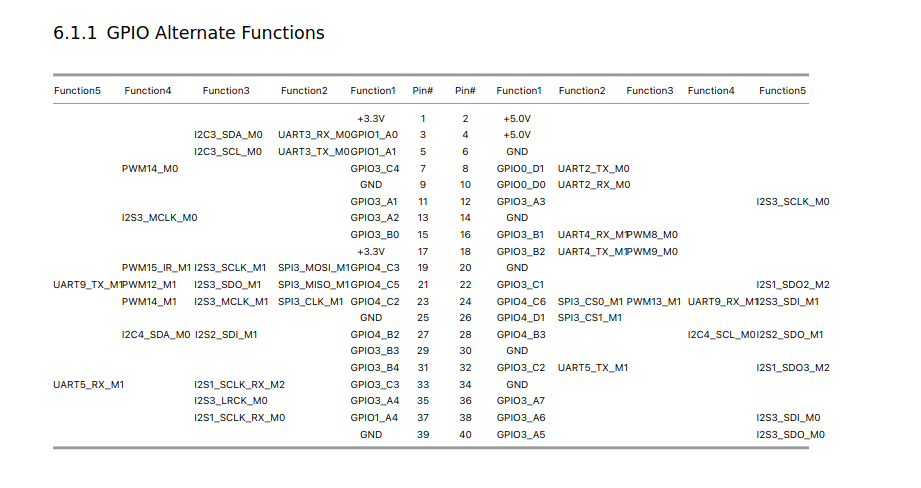Click the GPIO0_D0 cell
This screenshot has height=488, width=921.
coord(521,184)
